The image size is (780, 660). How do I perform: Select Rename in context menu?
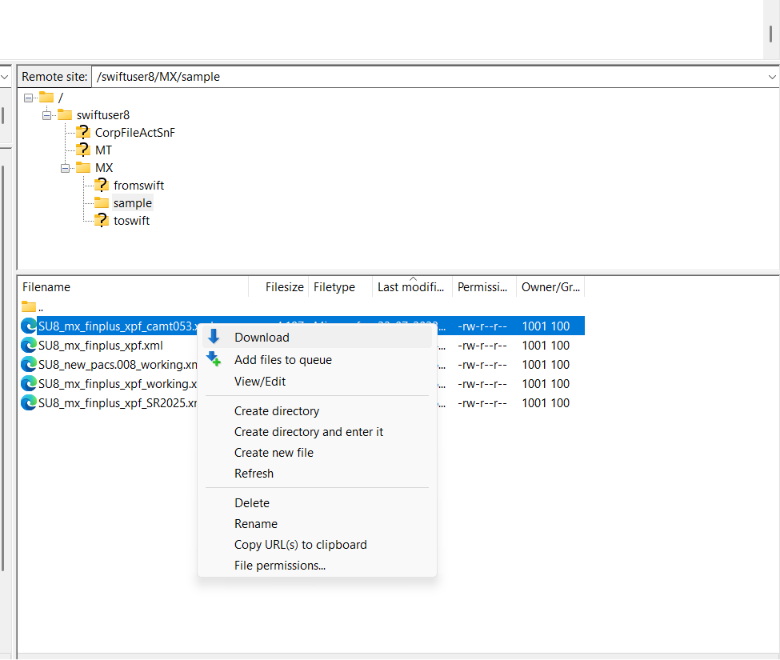tap(317, 524)
